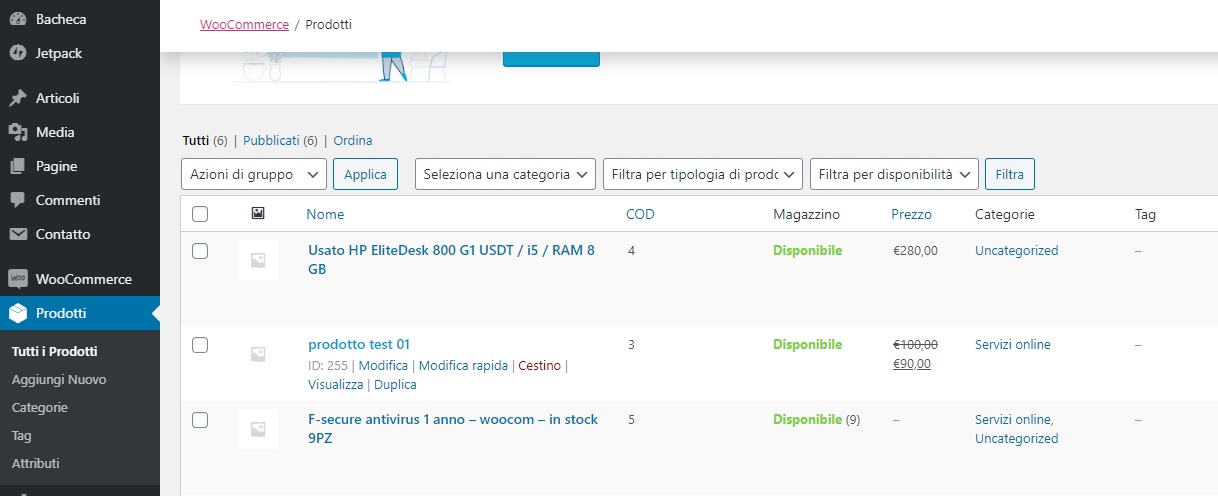1218x496 pixels.
Task: Click the placeholder thumbnail for F-secure antivirus
Action: [x=258, y=429]
